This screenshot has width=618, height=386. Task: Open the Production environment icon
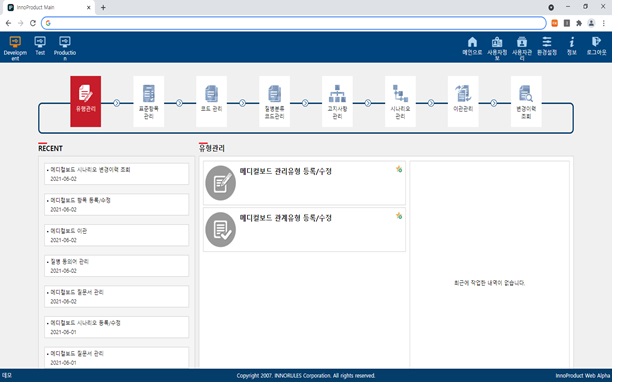(65, 47)
